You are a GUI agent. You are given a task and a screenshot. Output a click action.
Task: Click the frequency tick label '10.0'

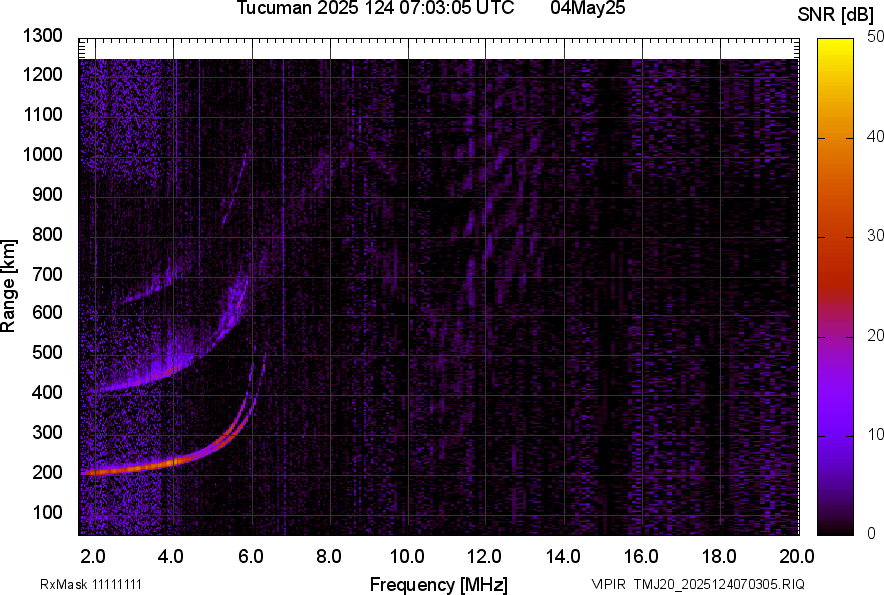407,557
